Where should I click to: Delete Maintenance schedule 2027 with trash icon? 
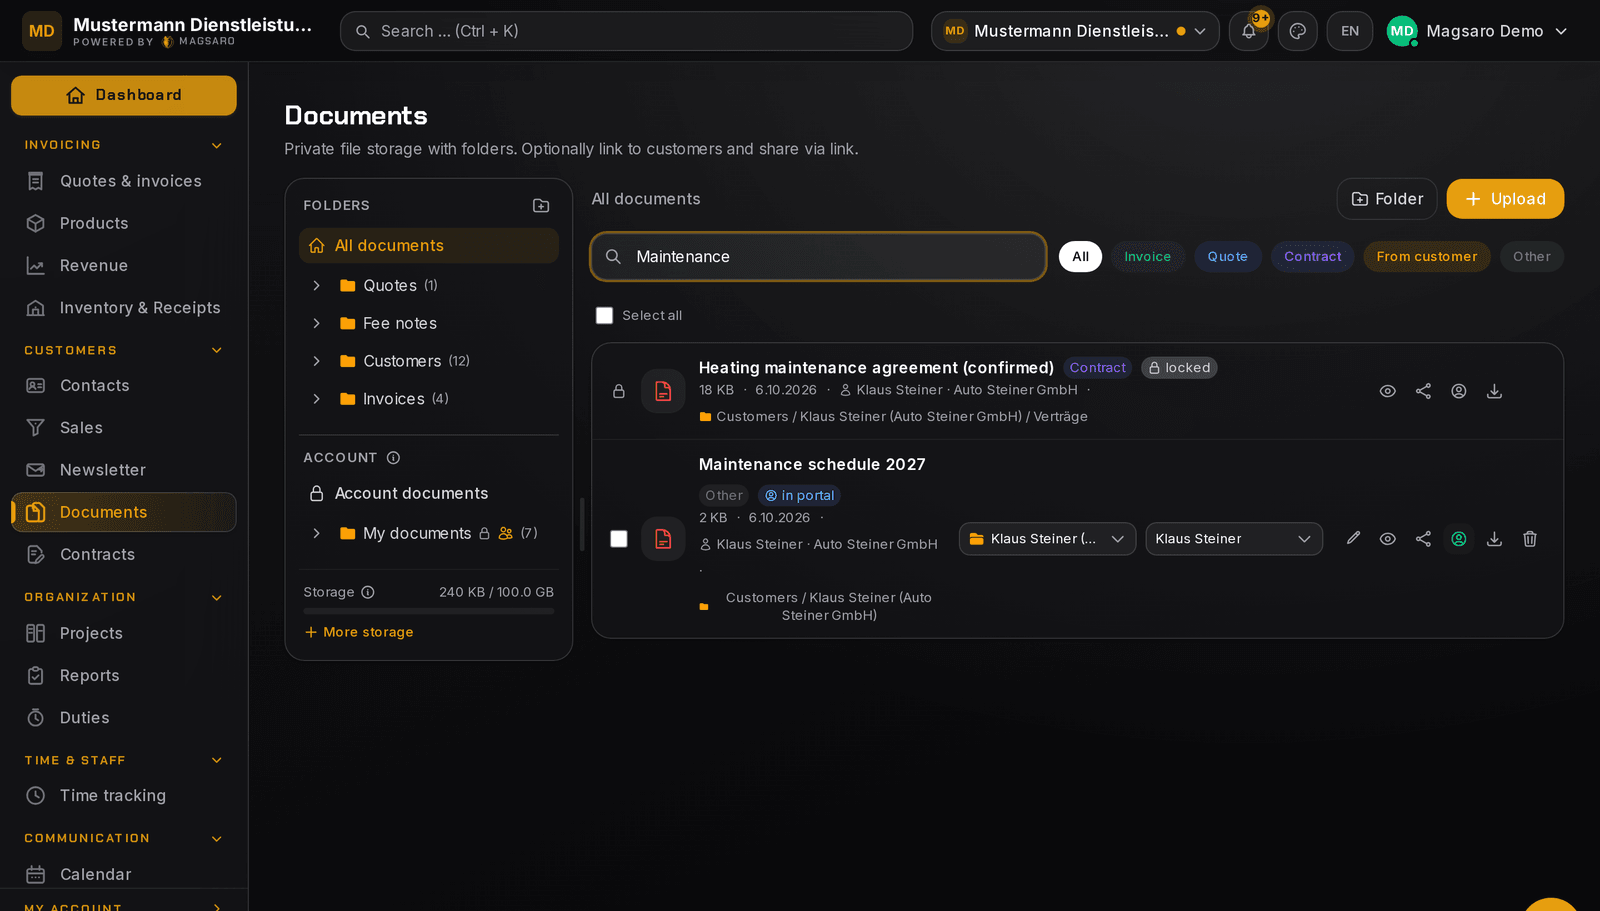click(1530, 539)
